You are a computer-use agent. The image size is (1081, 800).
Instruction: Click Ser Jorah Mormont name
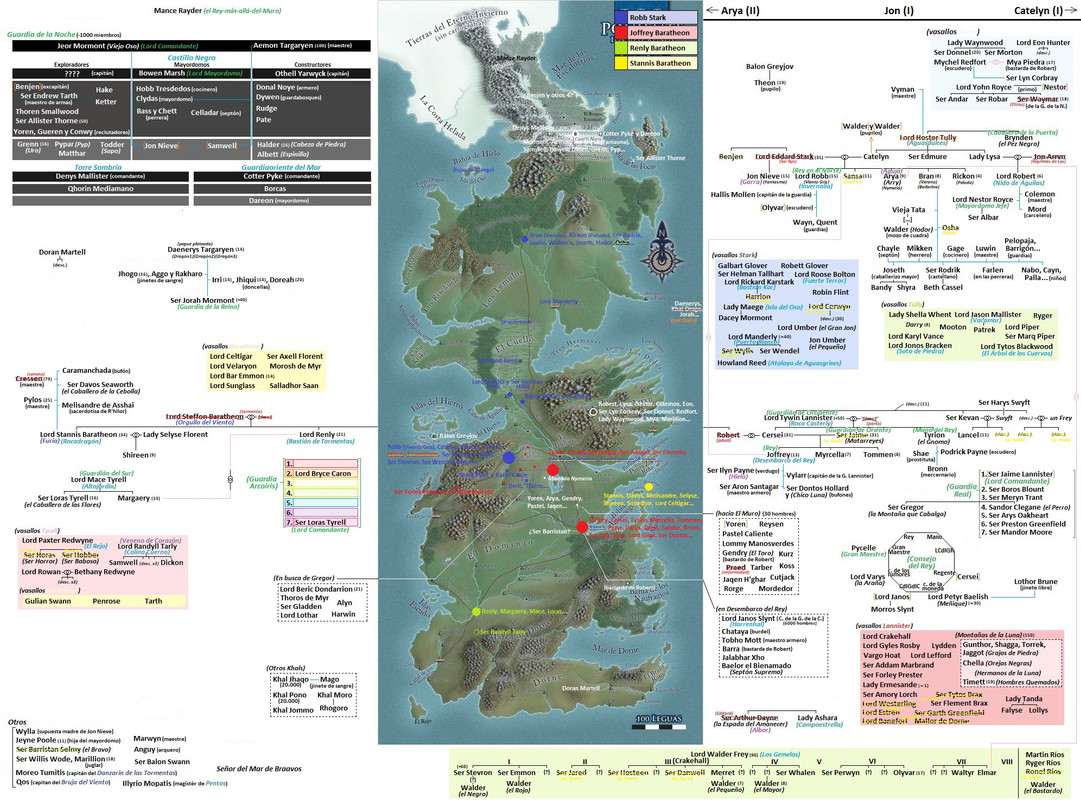point(202,300)
